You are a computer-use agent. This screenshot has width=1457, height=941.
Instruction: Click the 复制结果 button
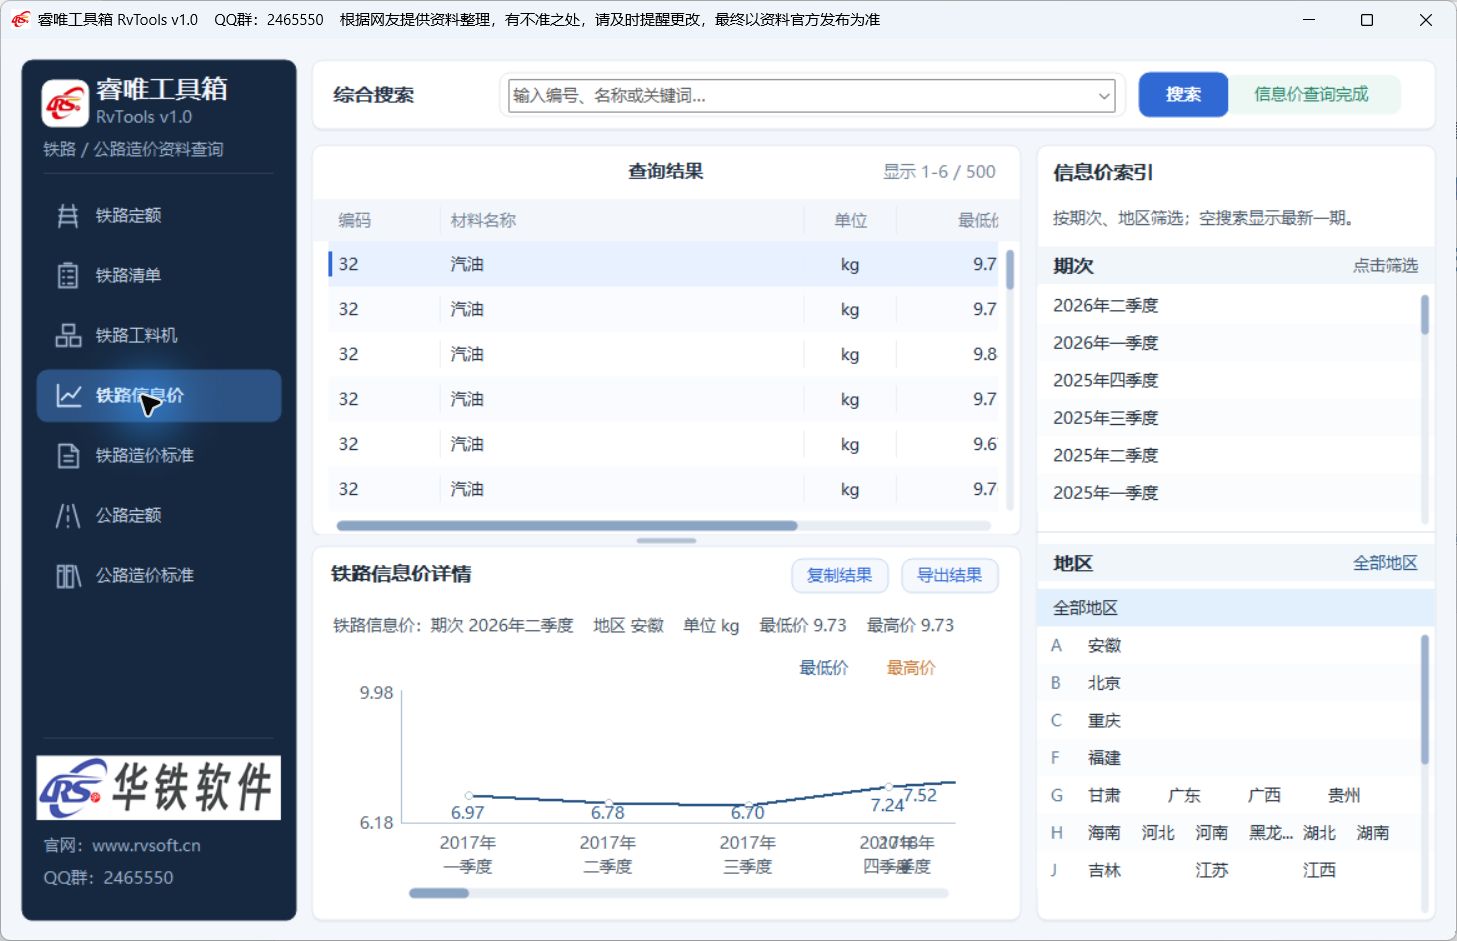839,575
